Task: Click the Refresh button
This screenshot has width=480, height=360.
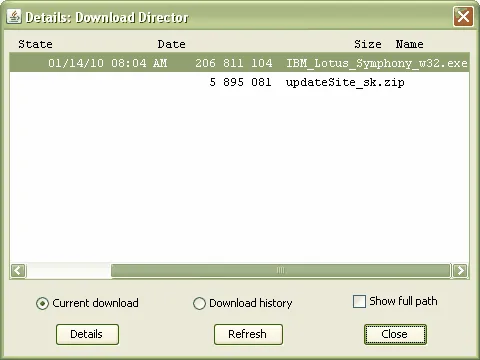Action: point(248,334)
